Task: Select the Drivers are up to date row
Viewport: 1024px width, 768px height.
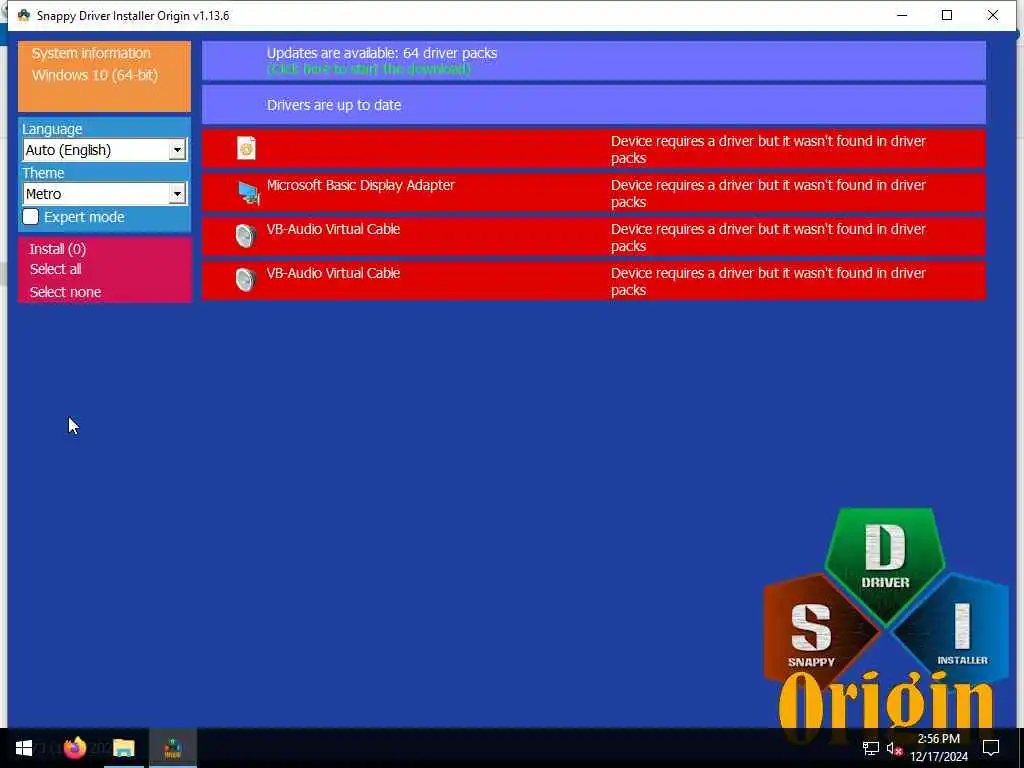Action: pos(594,104)
